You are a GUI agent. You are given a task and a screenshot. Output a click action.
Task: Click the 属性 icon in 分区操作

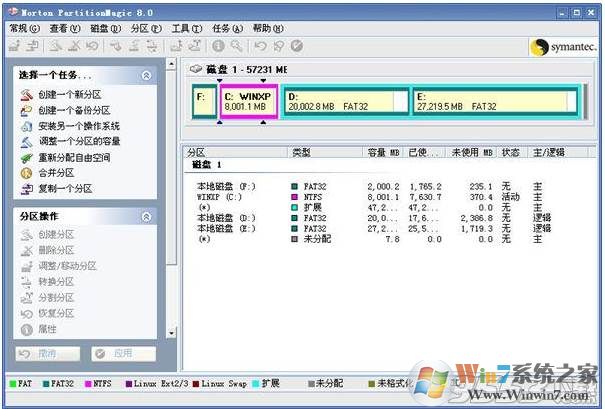[x=25, y=329]
